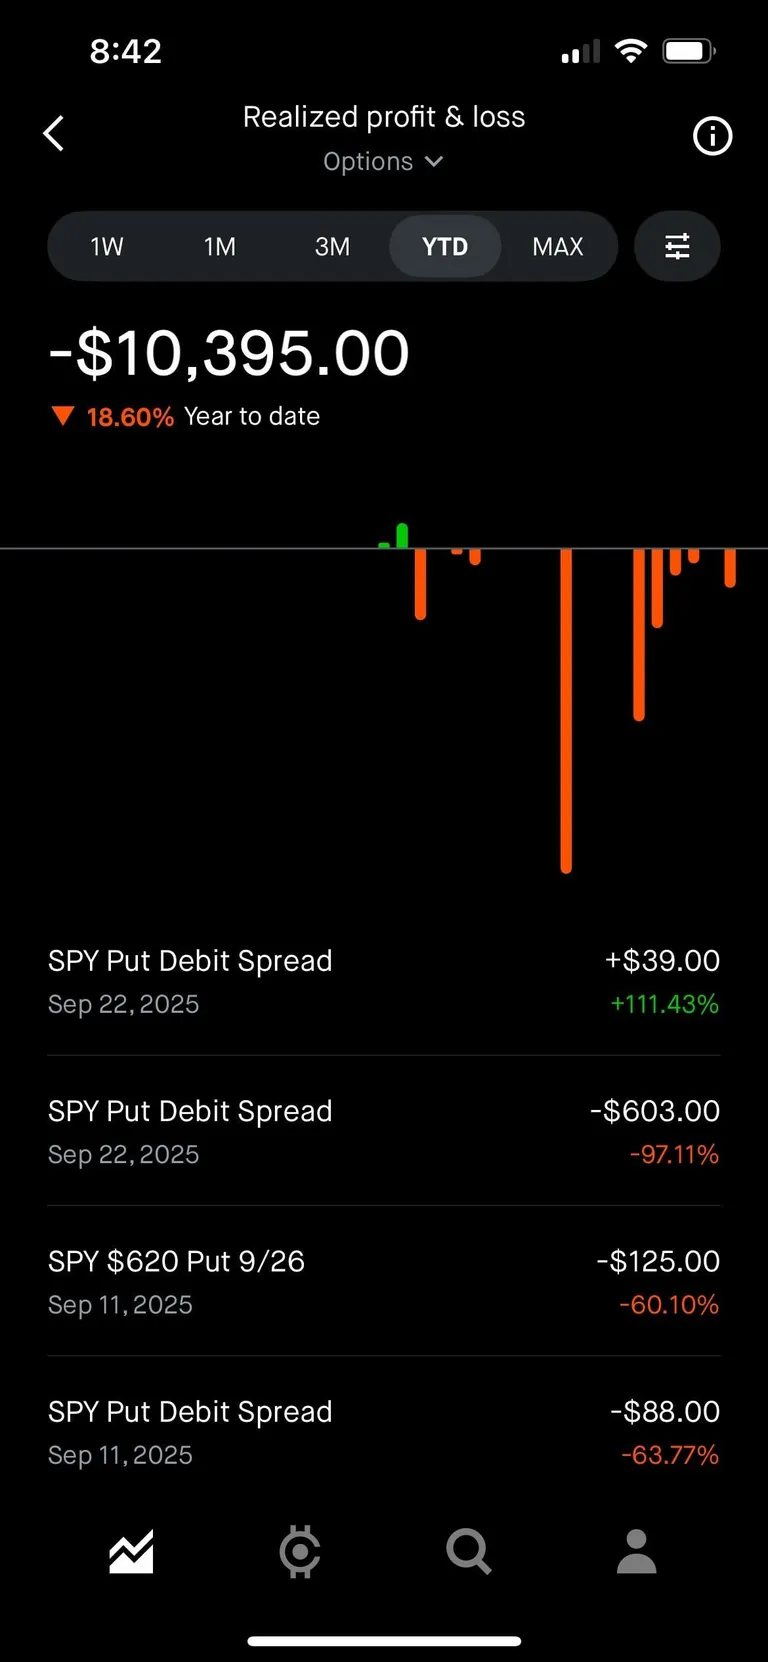Tap the back arrow icon
Viewport: 768px width, 1662px height.
[x=54, y=133]
